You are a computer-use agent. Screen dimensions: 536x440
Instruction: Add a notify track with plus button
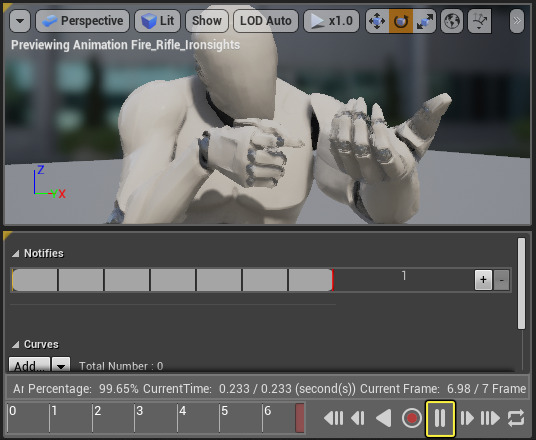click(x=483, y=280)
